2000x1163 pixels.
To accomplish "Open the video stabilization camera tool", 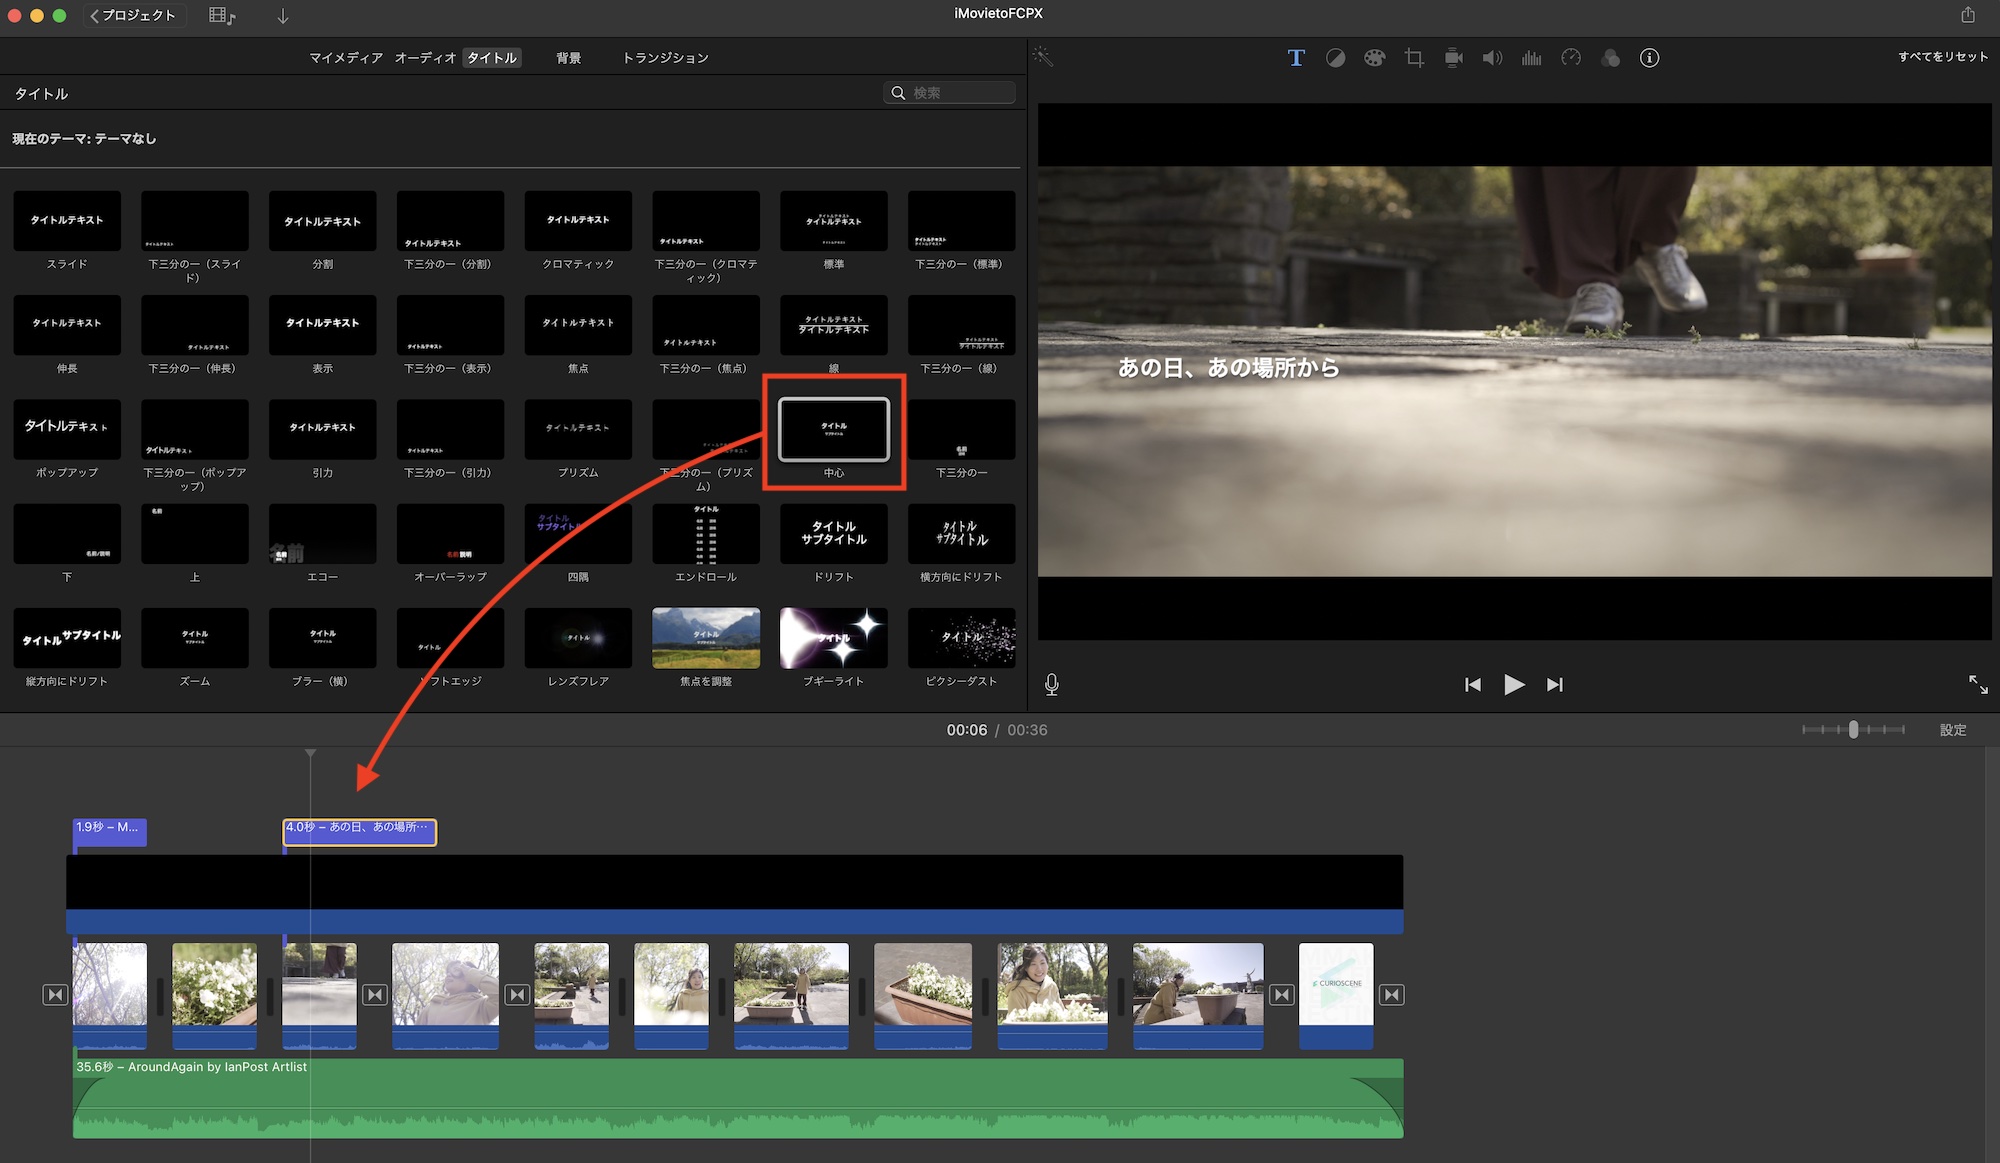I will tap(1453, 58).
